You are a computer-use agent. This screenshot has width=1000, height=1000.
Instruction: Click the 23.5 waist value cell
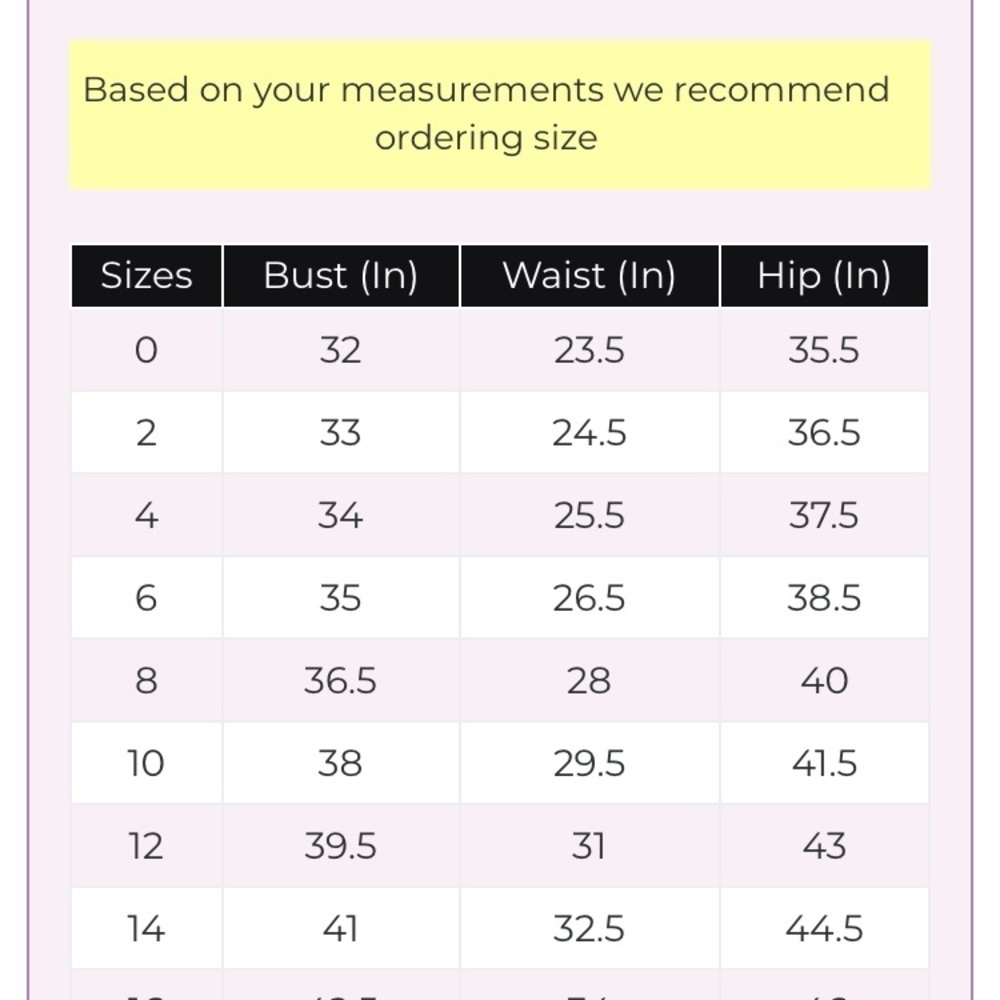(x=590, y=350)
